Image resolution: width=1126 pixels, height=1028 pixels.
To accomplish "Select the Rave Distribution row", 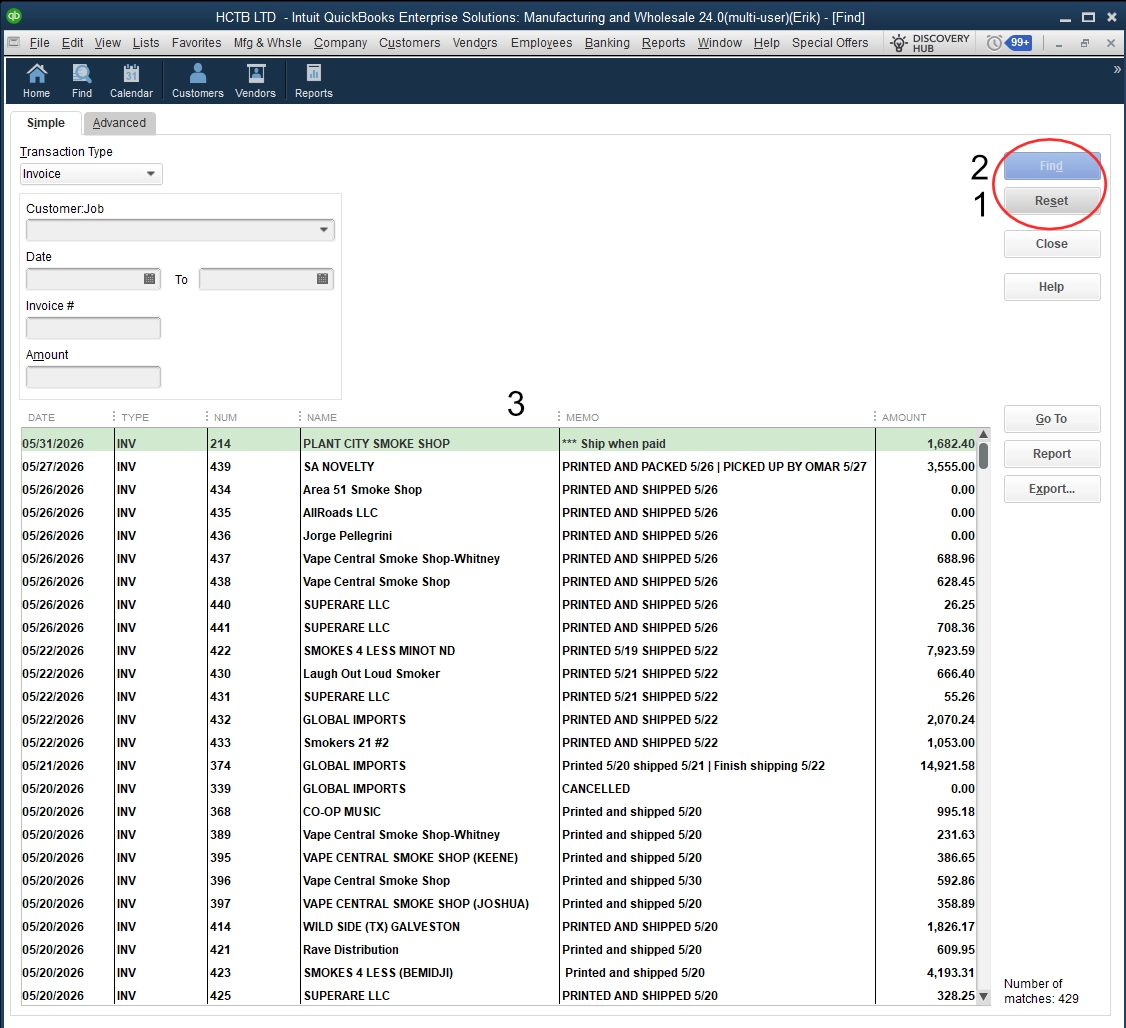I will click(x=498, y=949).
